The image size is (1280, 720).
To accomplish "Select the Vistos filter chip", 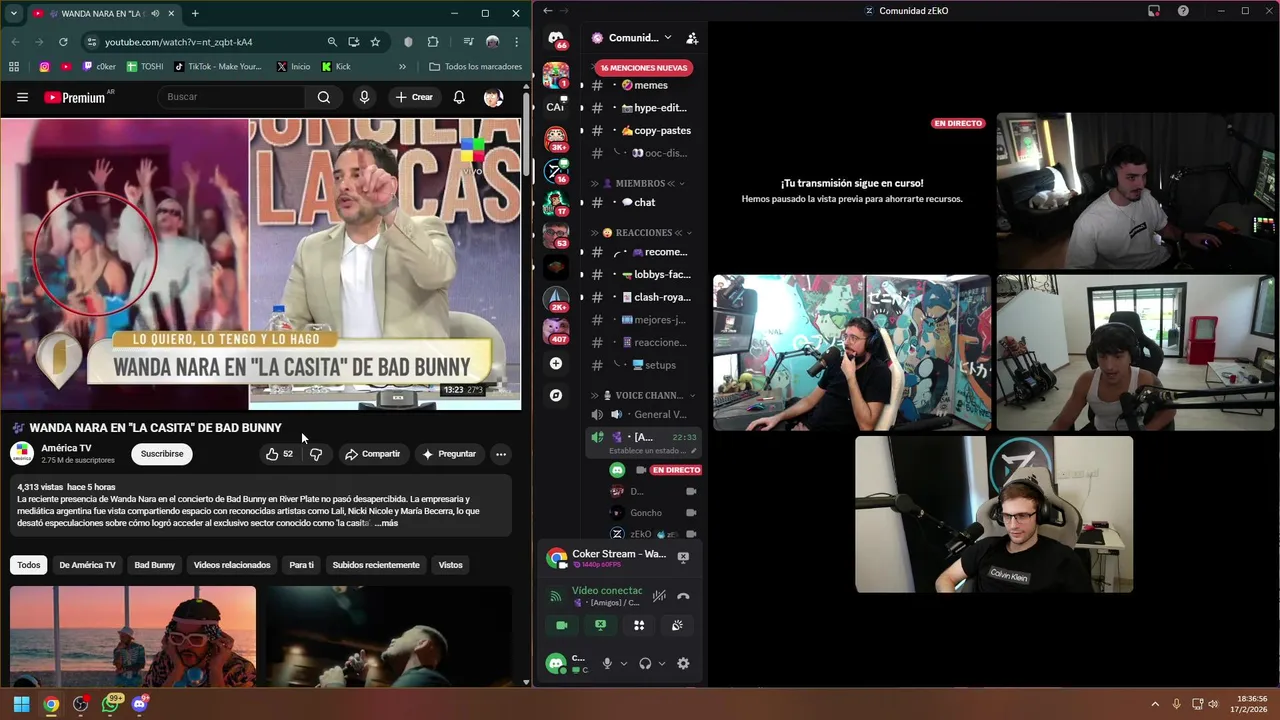I will (x=451, y=565).
